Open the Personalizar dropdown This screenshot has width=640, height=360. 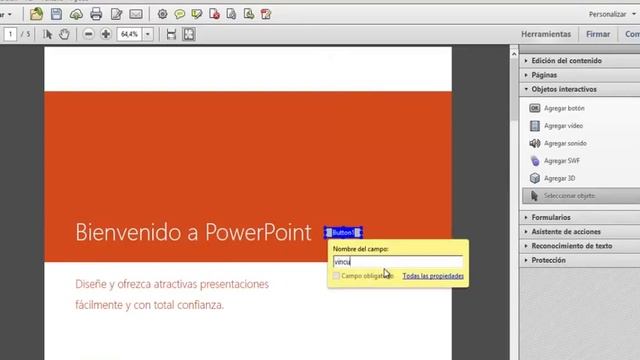coord(612,14)
